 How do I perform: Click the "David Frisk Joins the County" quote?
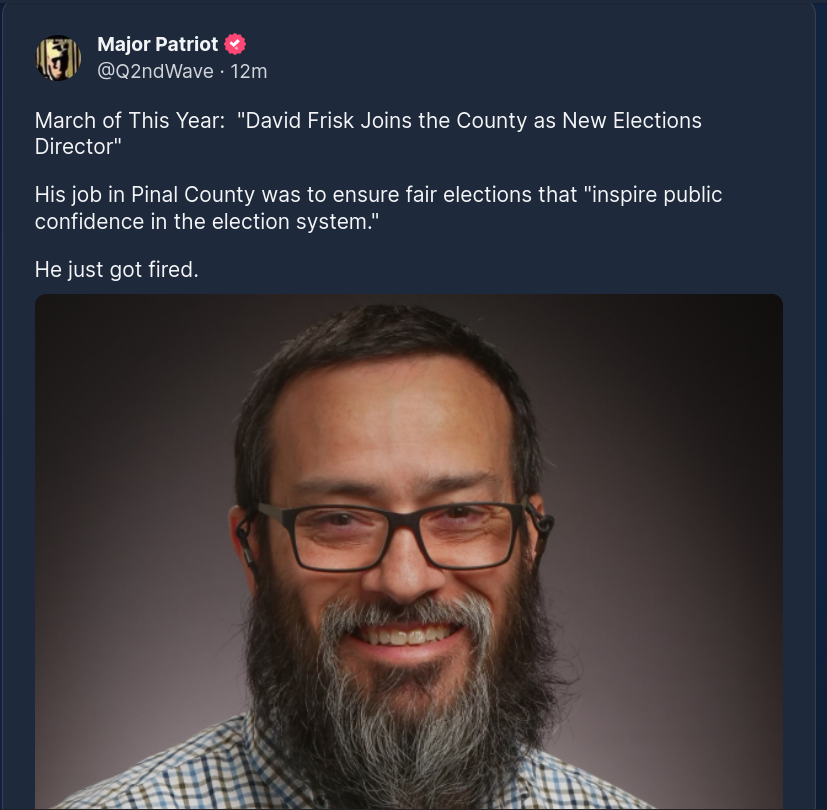383,121
